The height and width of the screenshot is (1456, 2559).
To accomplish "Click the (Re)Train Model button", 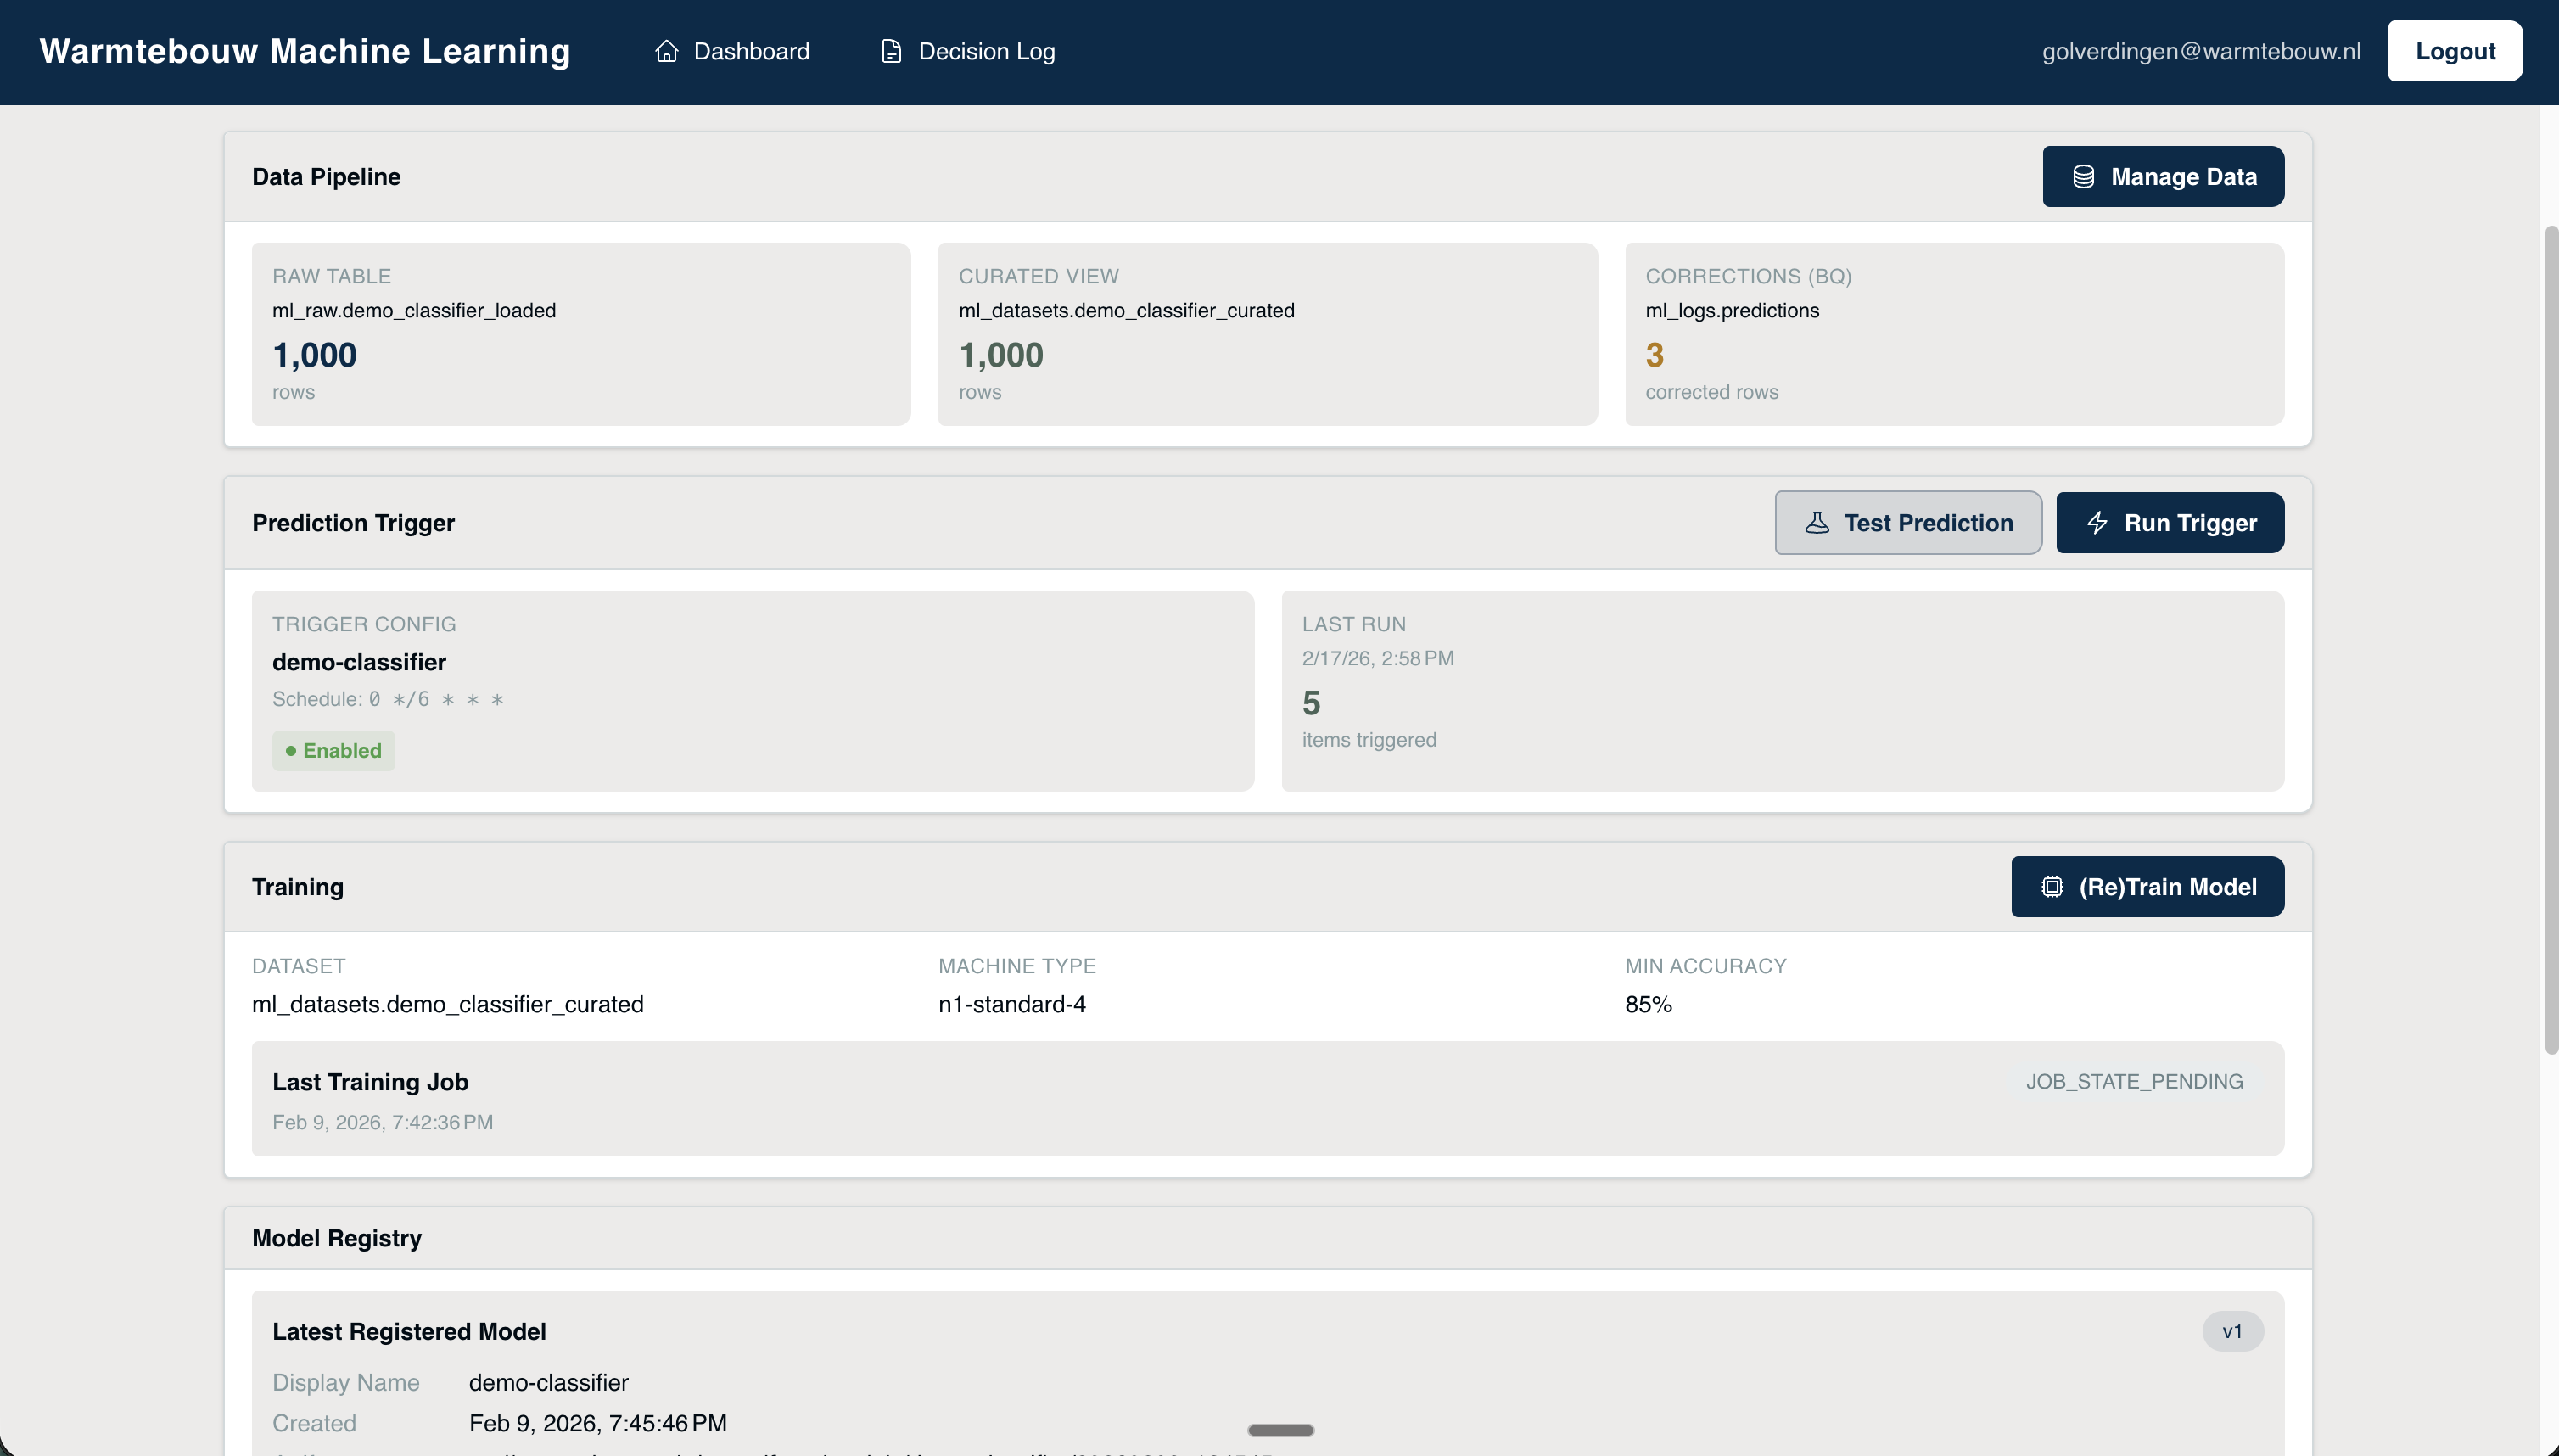I will [2147, 886].
